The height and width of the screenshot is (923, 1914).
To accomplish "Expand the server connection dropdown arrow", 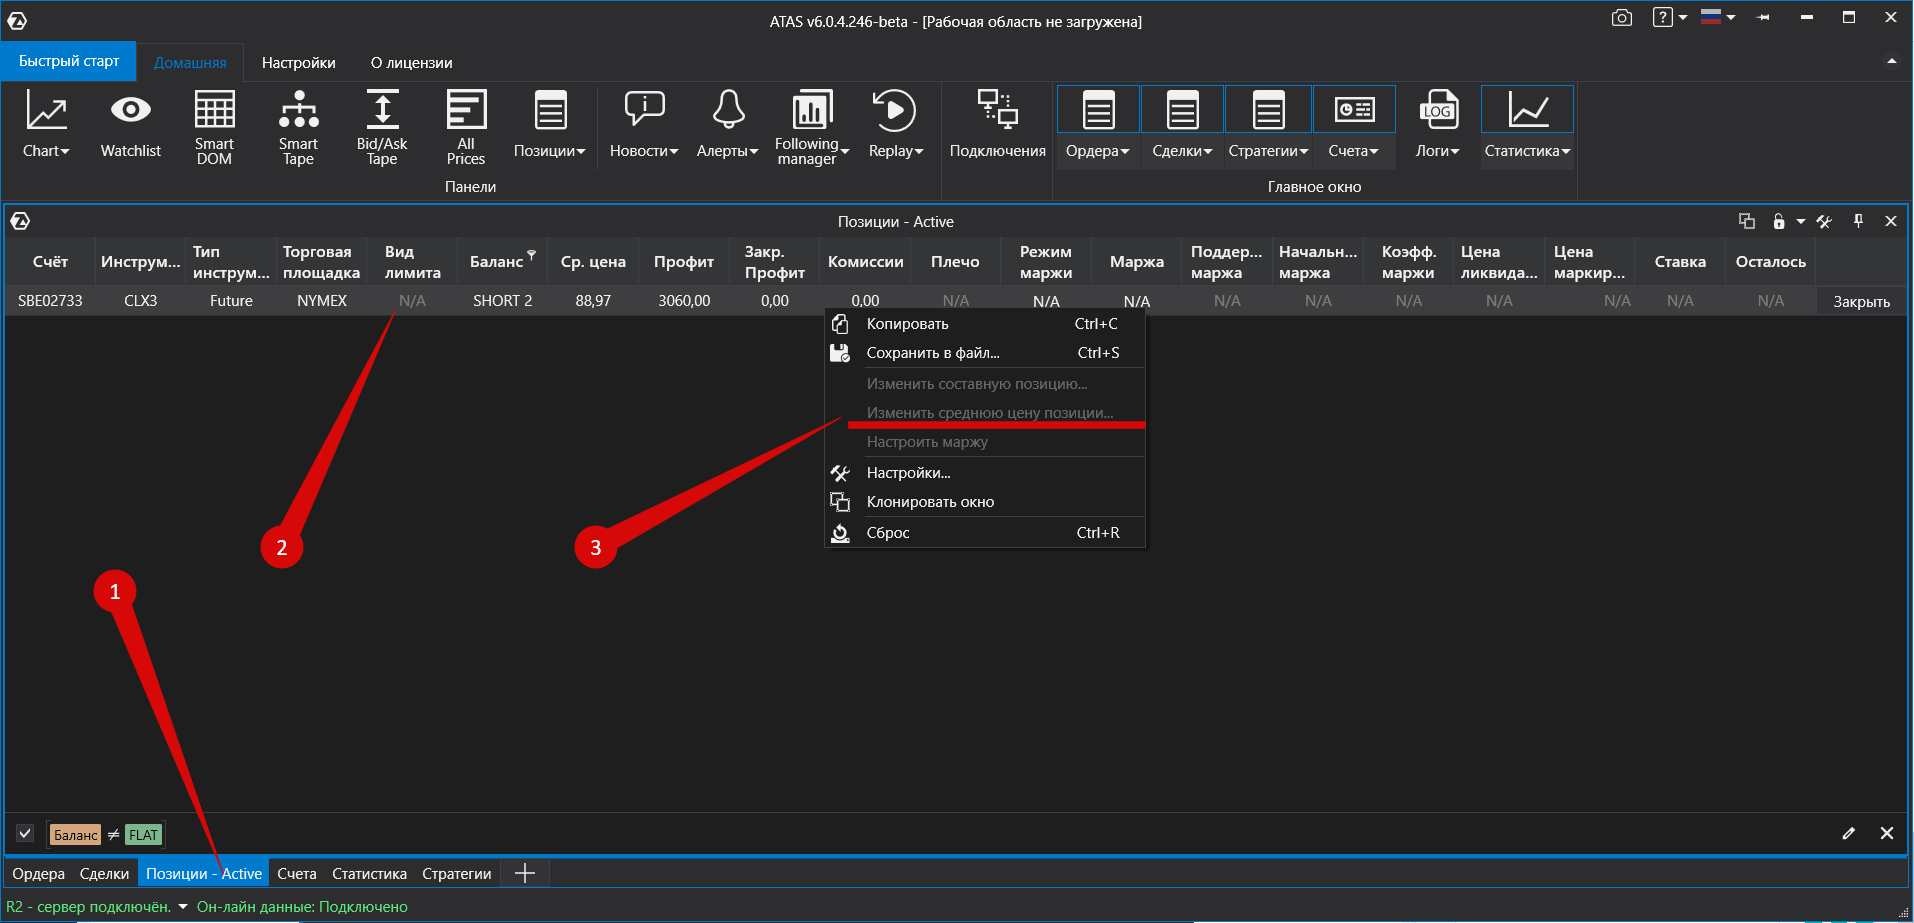I will [183, 907].
